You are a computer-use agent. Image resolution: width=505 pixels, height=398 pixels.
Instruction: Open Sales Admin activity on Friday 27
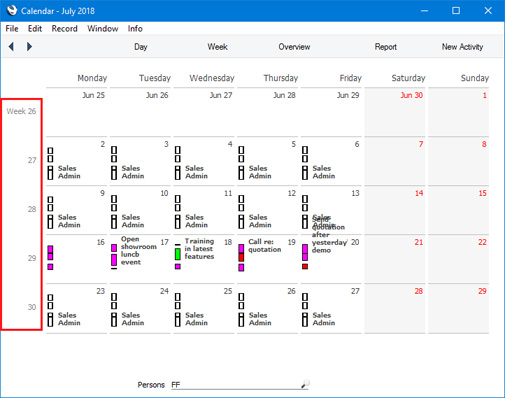click(324, 319)
